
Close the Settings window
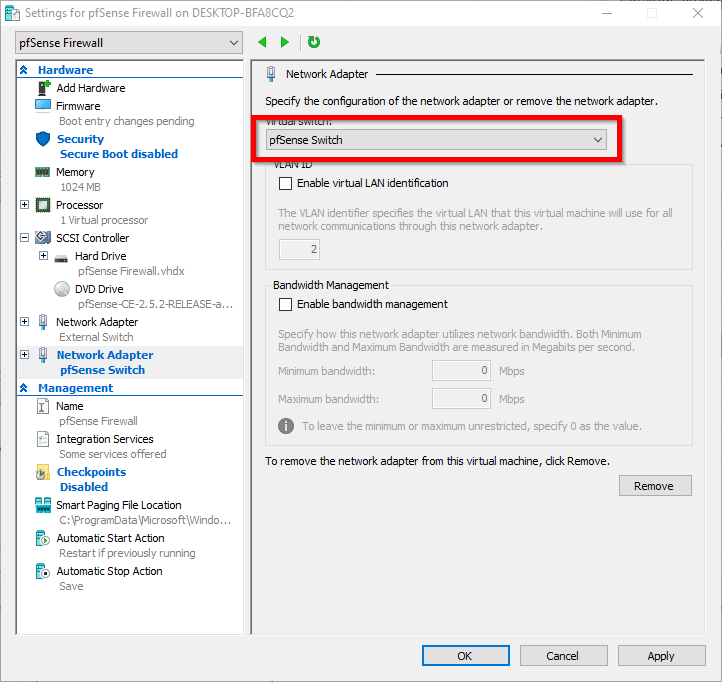tap(698, 13)
